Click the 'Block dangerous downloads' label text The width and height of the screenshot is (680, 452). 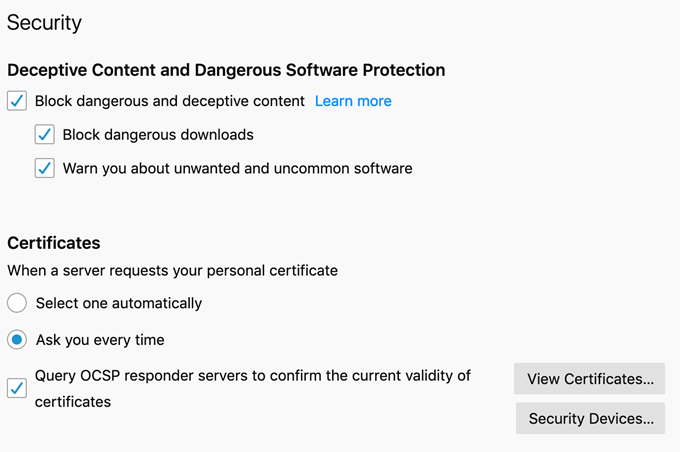coord(158,134)
